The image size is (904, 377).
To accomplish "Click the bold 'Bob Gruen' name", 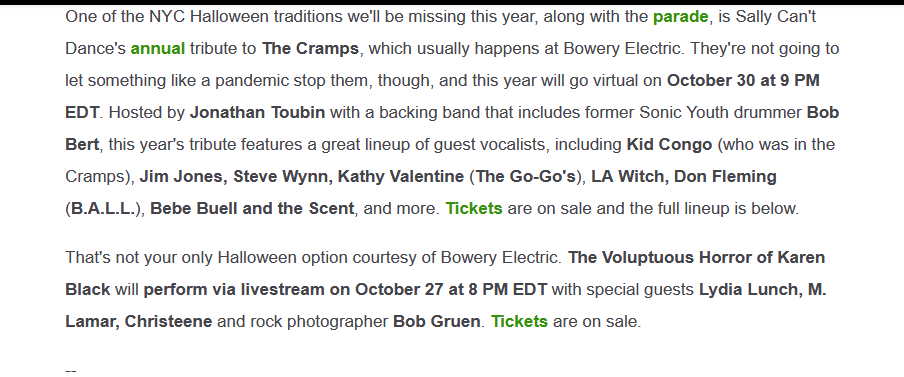I will [x=436, y=321].
